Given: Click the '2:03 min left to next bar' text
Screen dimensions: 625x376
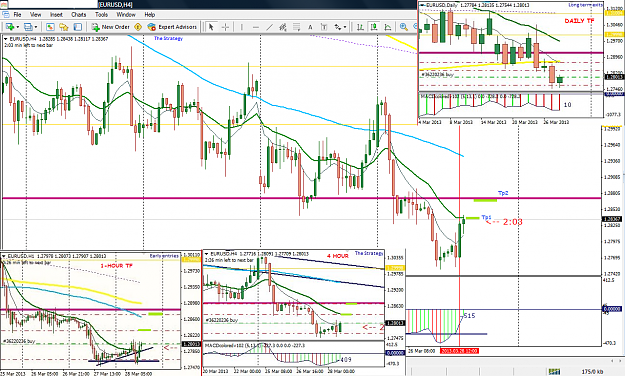Looking at the screenshot, I should pyautogui.click(x=28, y=45).
